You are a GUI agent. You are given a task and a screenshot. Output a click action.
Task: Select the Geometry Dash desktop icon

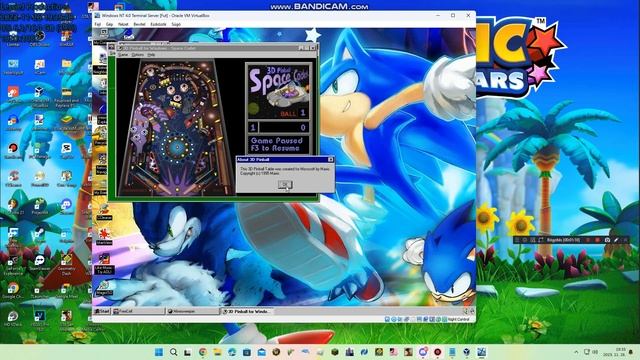[67, 264]
